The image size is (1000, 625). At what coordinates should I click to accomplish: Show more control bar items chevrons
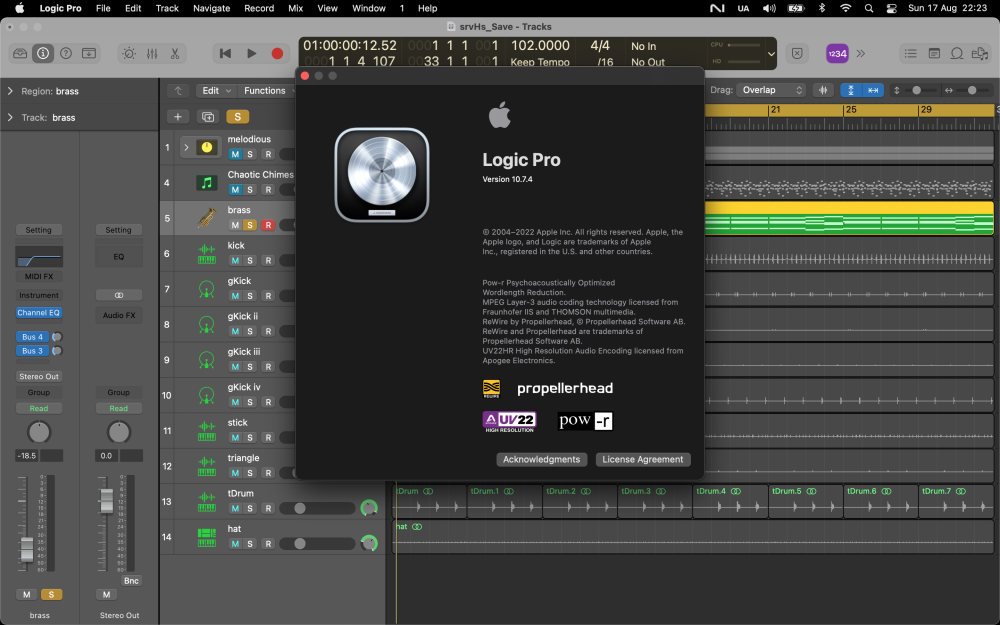pos(861,54)
